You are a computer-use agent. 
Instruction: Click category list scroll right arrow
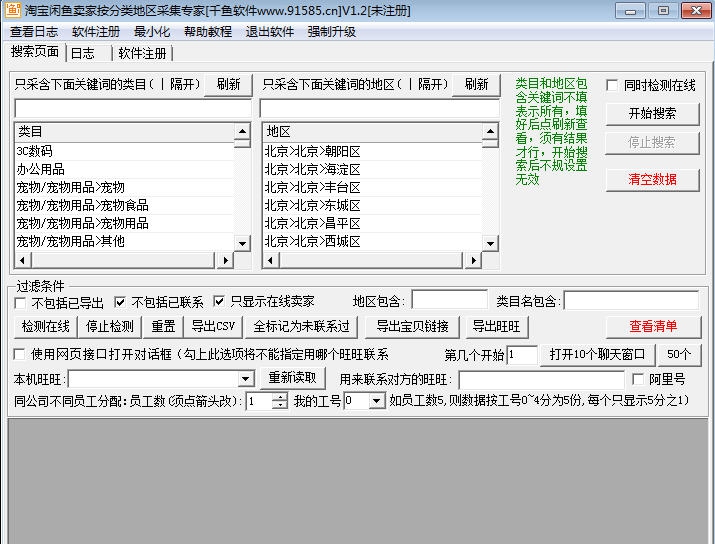point(225,260)
